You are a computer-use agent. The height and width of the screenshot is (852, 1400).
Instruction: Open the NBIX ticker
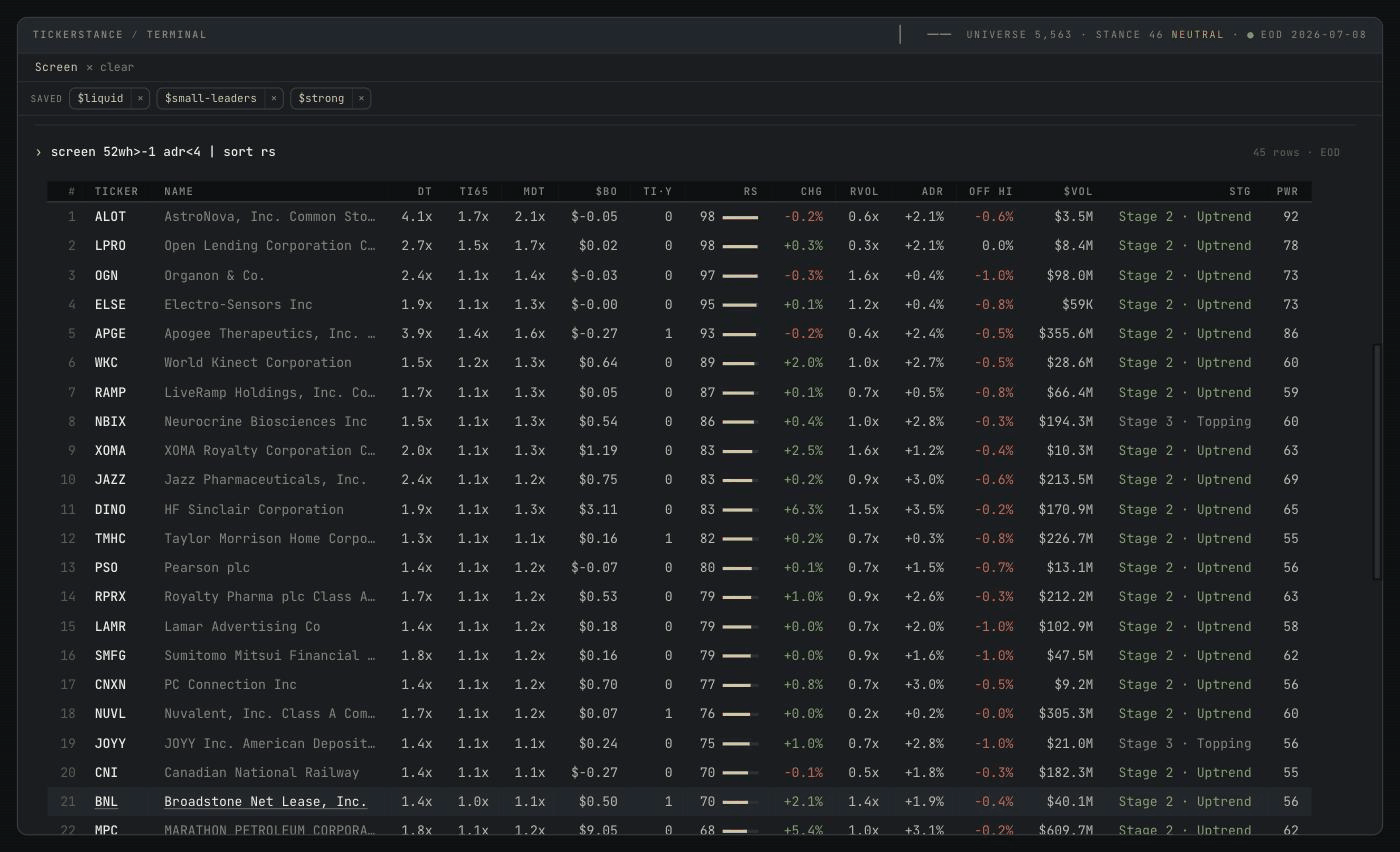tap(110, 421)
